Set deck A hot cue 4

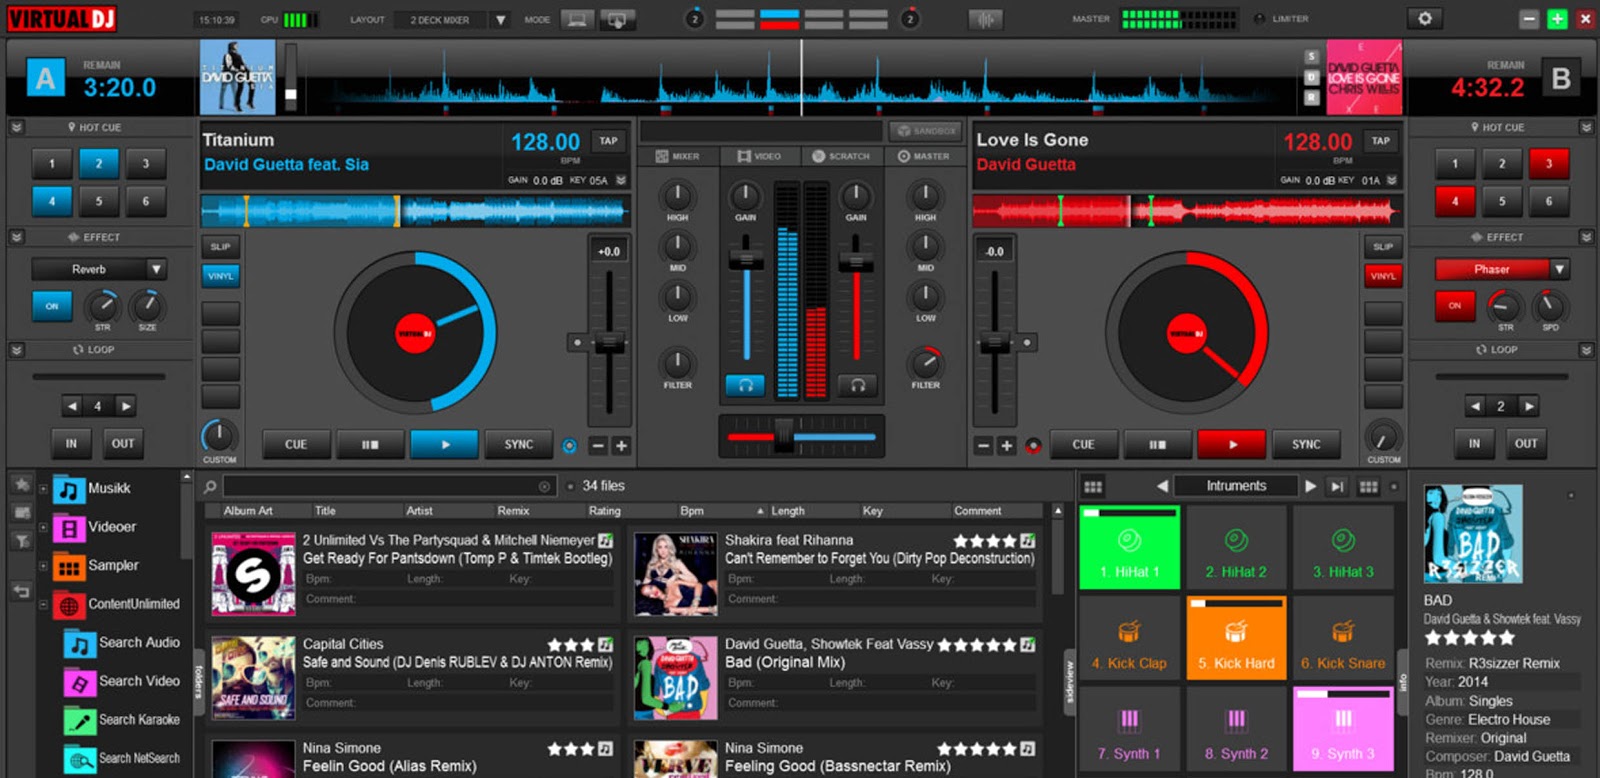click(52, 201)
